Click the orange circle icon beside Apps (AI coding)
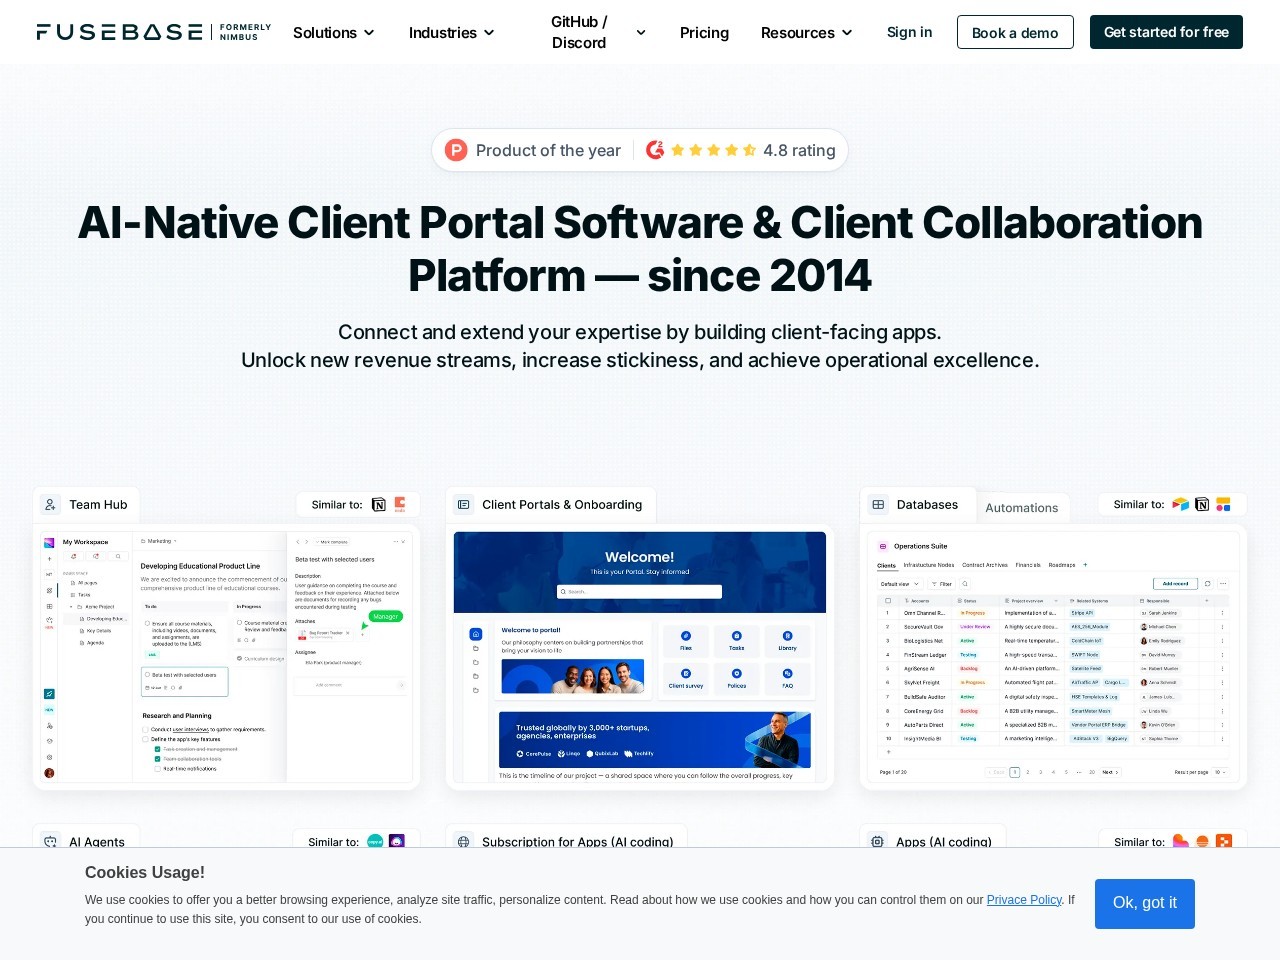Screen dimensions: 1280x960 (1203, 842)
